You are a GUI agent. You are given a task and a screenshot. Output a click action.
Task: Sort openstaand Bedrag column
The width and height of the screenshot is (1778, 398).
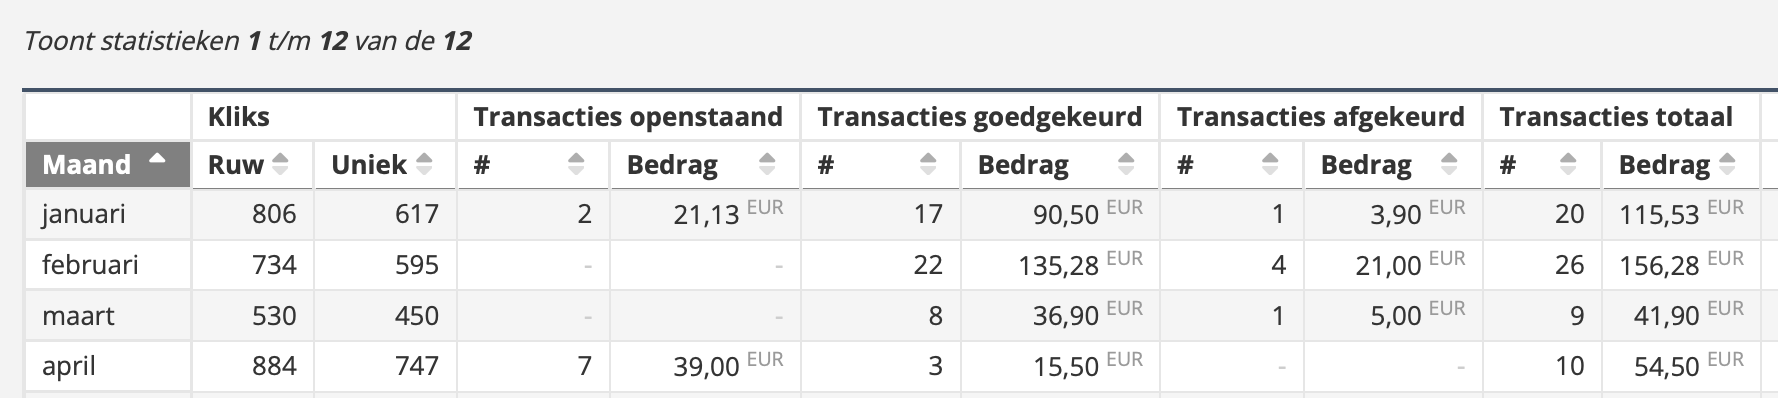tap(704, 164)
